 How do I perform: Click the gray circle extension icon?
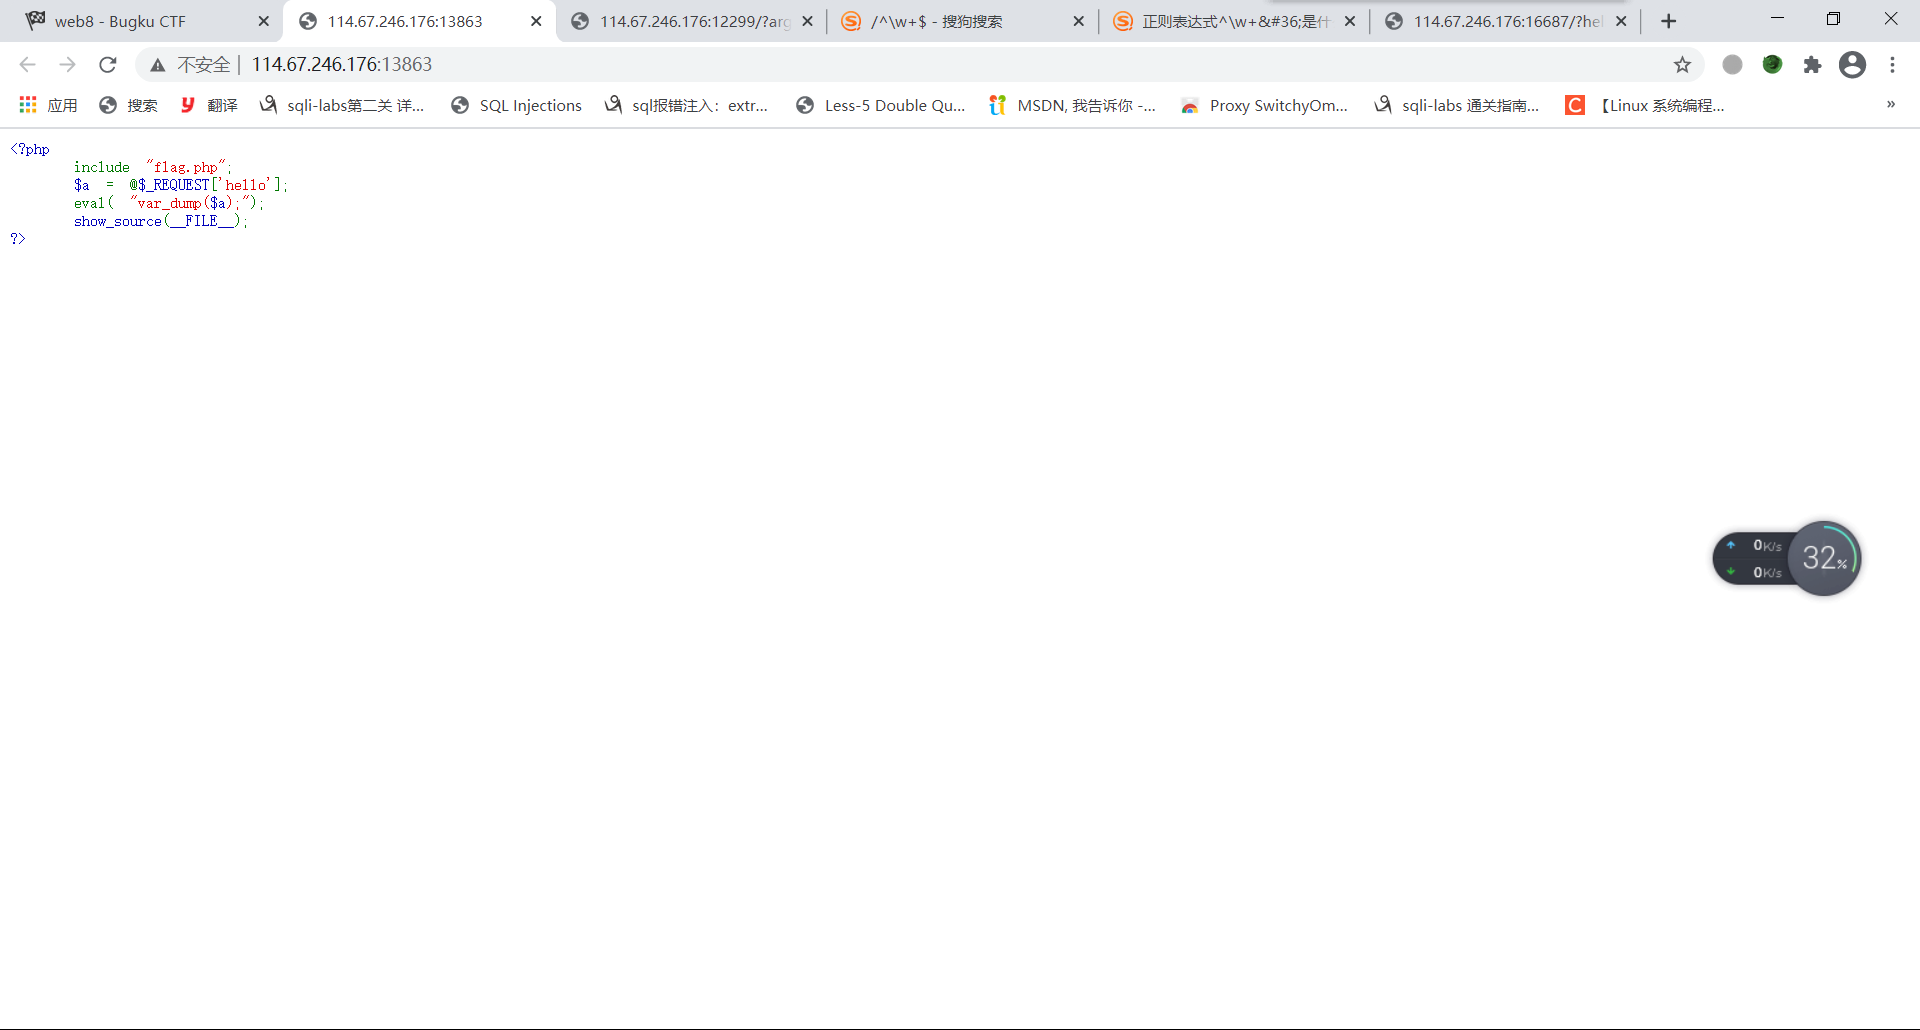pos(1732,65)
